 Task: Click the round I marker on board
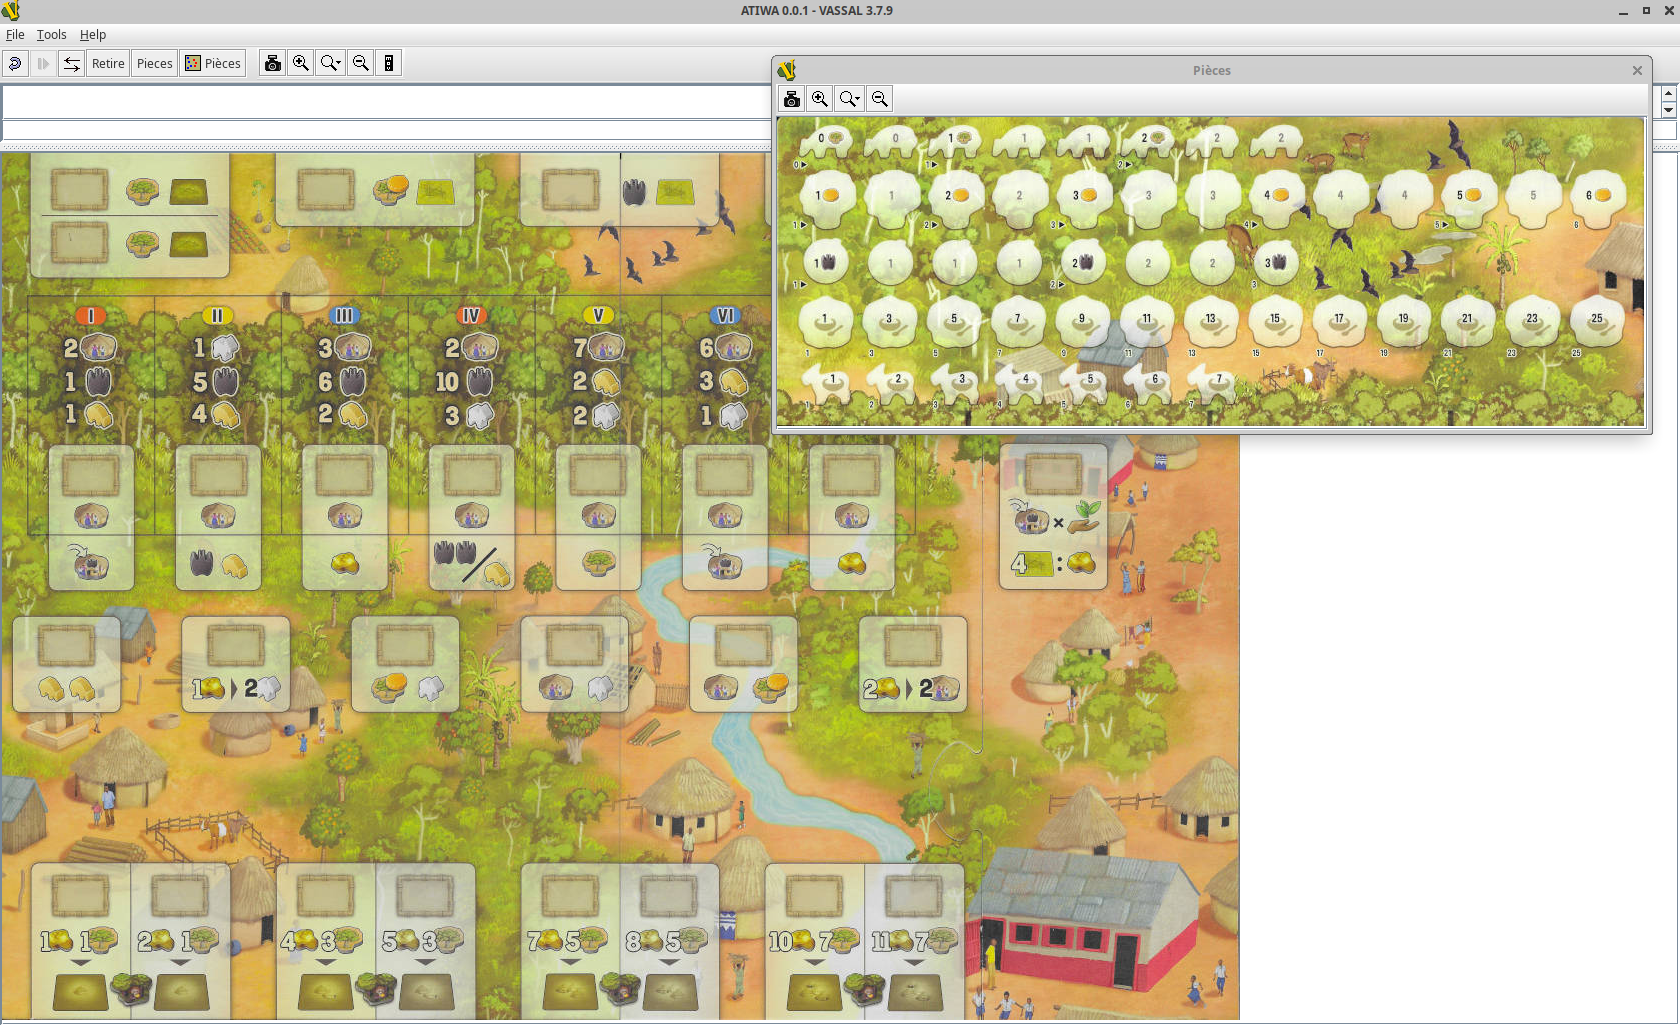coord(91,316)
